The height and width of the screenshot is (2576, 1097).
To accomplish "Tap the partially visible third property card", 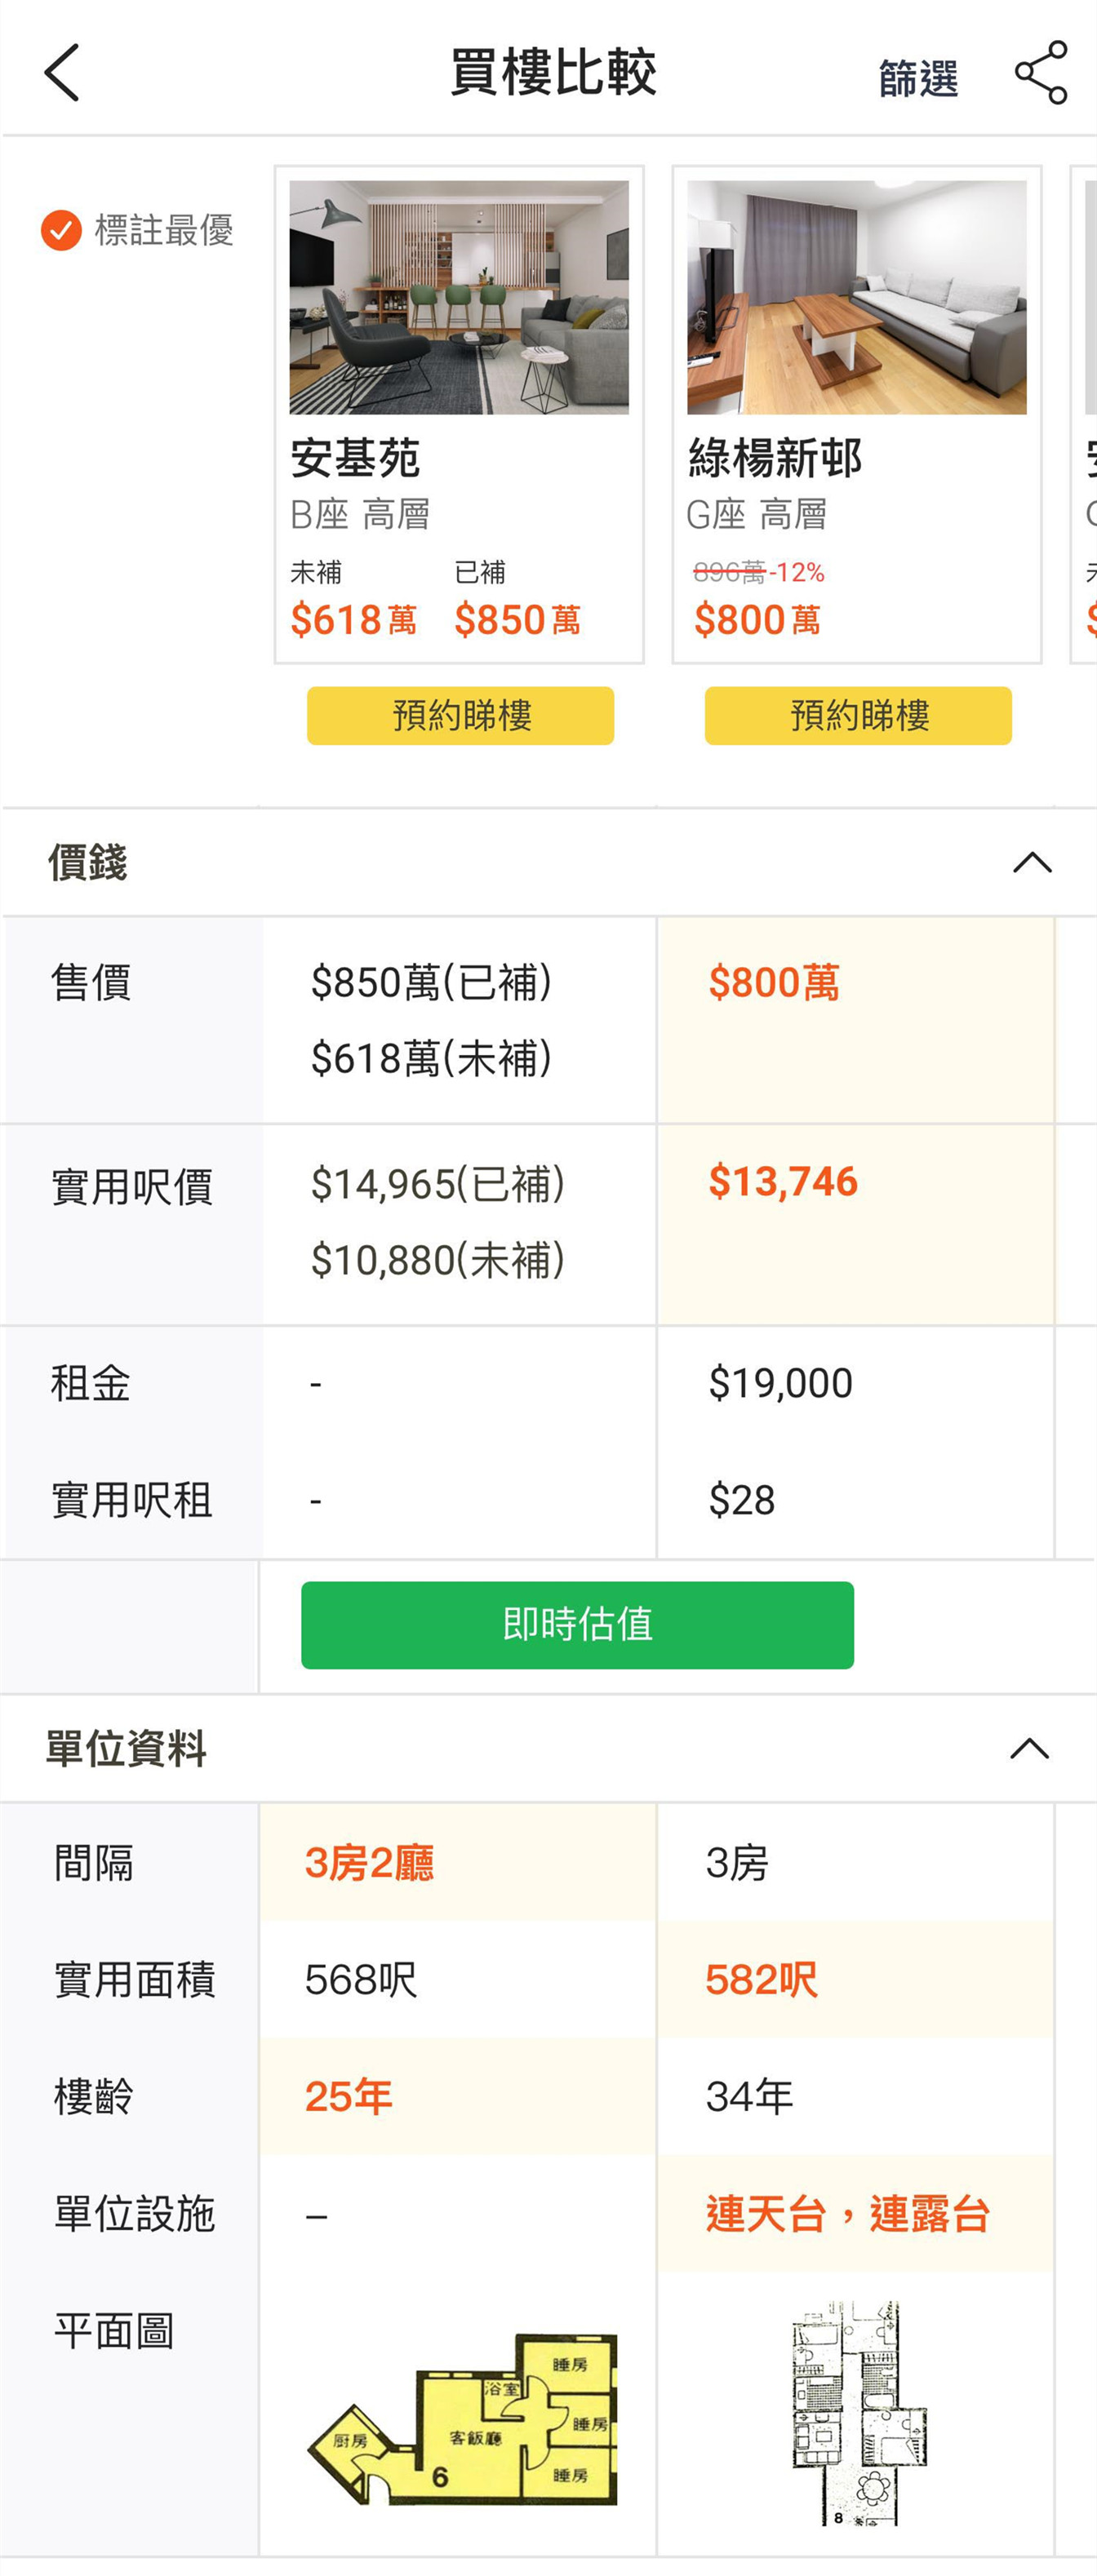I will [x=1086, y=414].
